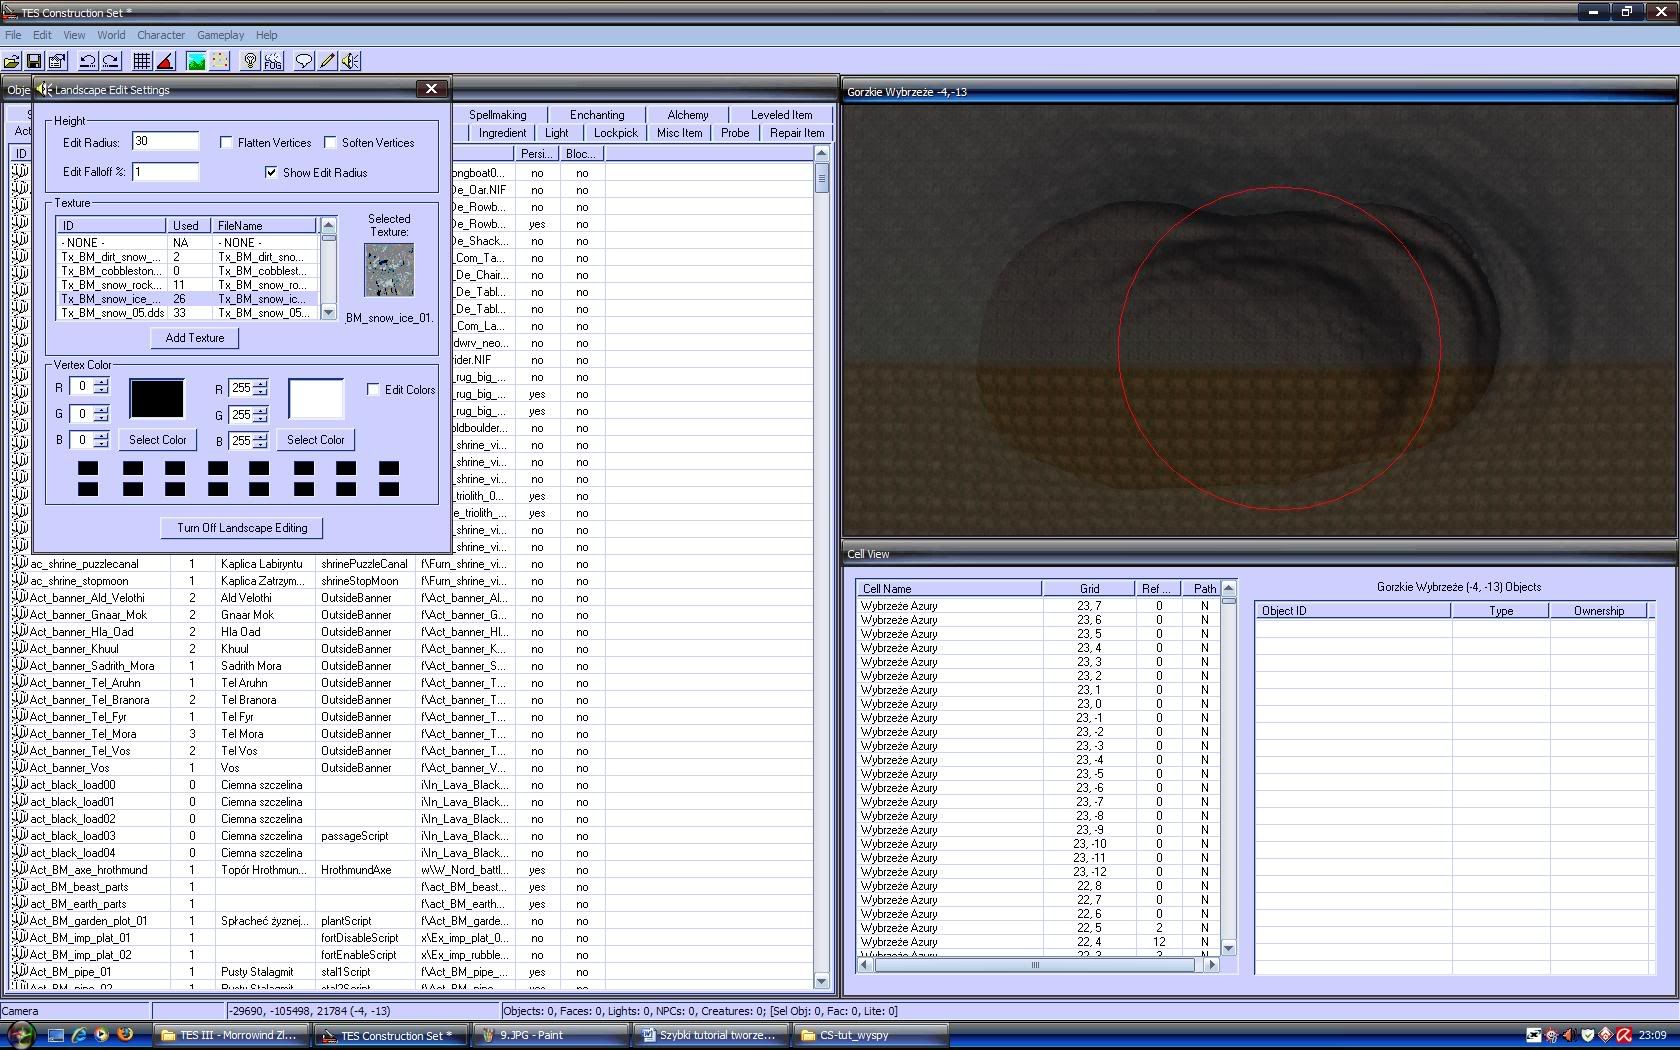Toggle the Landscape Editing toolbar icon
The width and height of the screenshot is (1680, 1050).
point(196,61)
